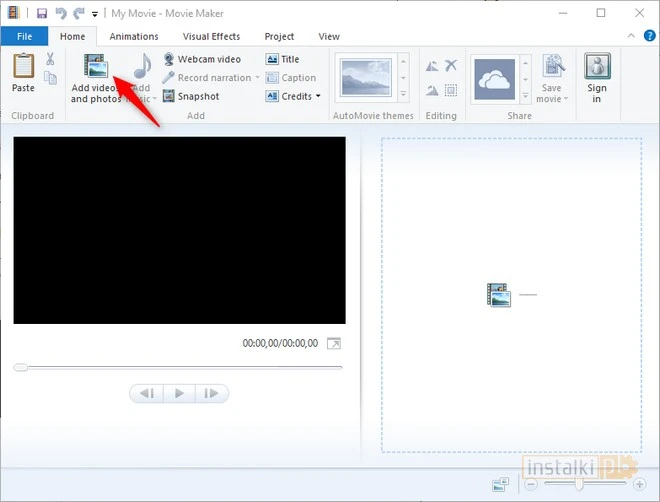Switch to the Visual Effects tab
Viewport: 660px width, 502px height.
[x=211, y=37]
